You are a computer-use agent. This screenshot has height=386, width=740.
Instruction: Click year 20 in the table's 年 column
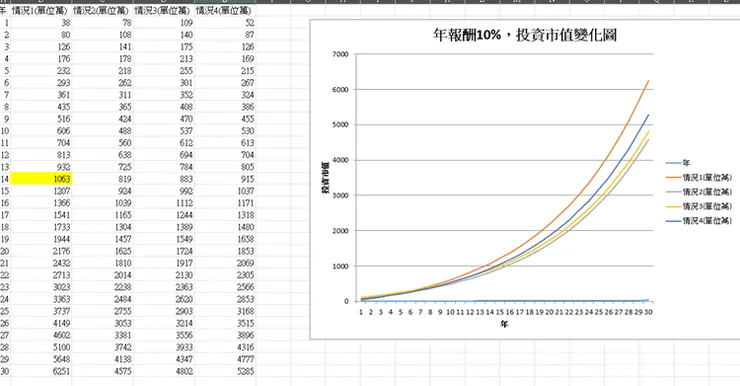click(5, 251)
